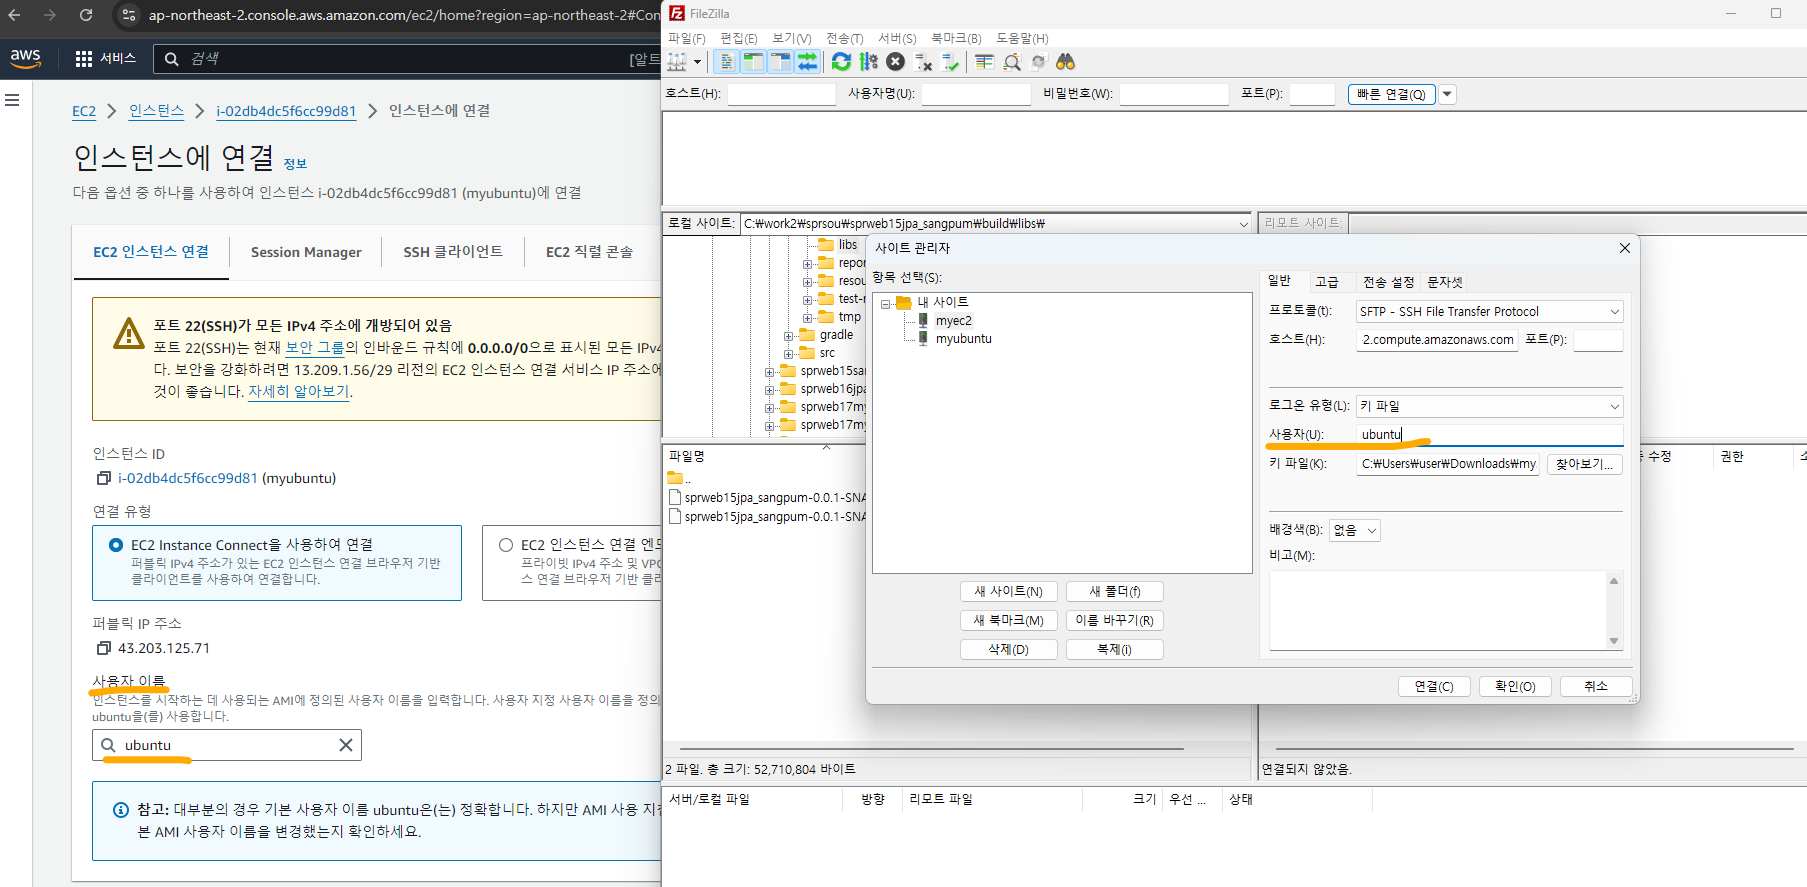
Task: Click Browse key file button
Action: click(x=1585, y=464)
